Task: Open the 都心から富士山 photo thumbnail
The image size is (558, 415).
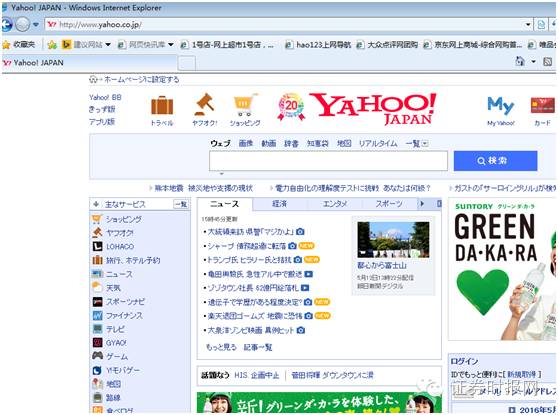Action: (x=393, y=239)
